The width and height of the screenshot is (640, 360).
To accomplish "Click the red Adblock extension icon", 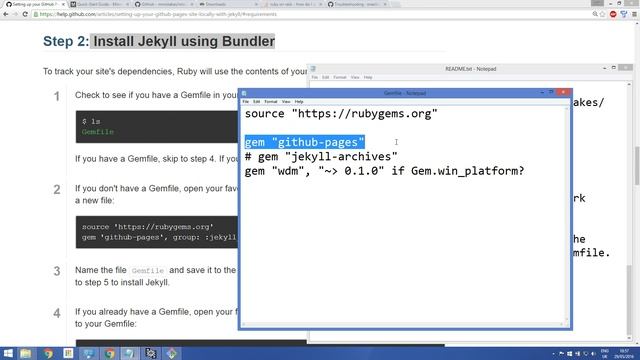I will coord(613,14).
